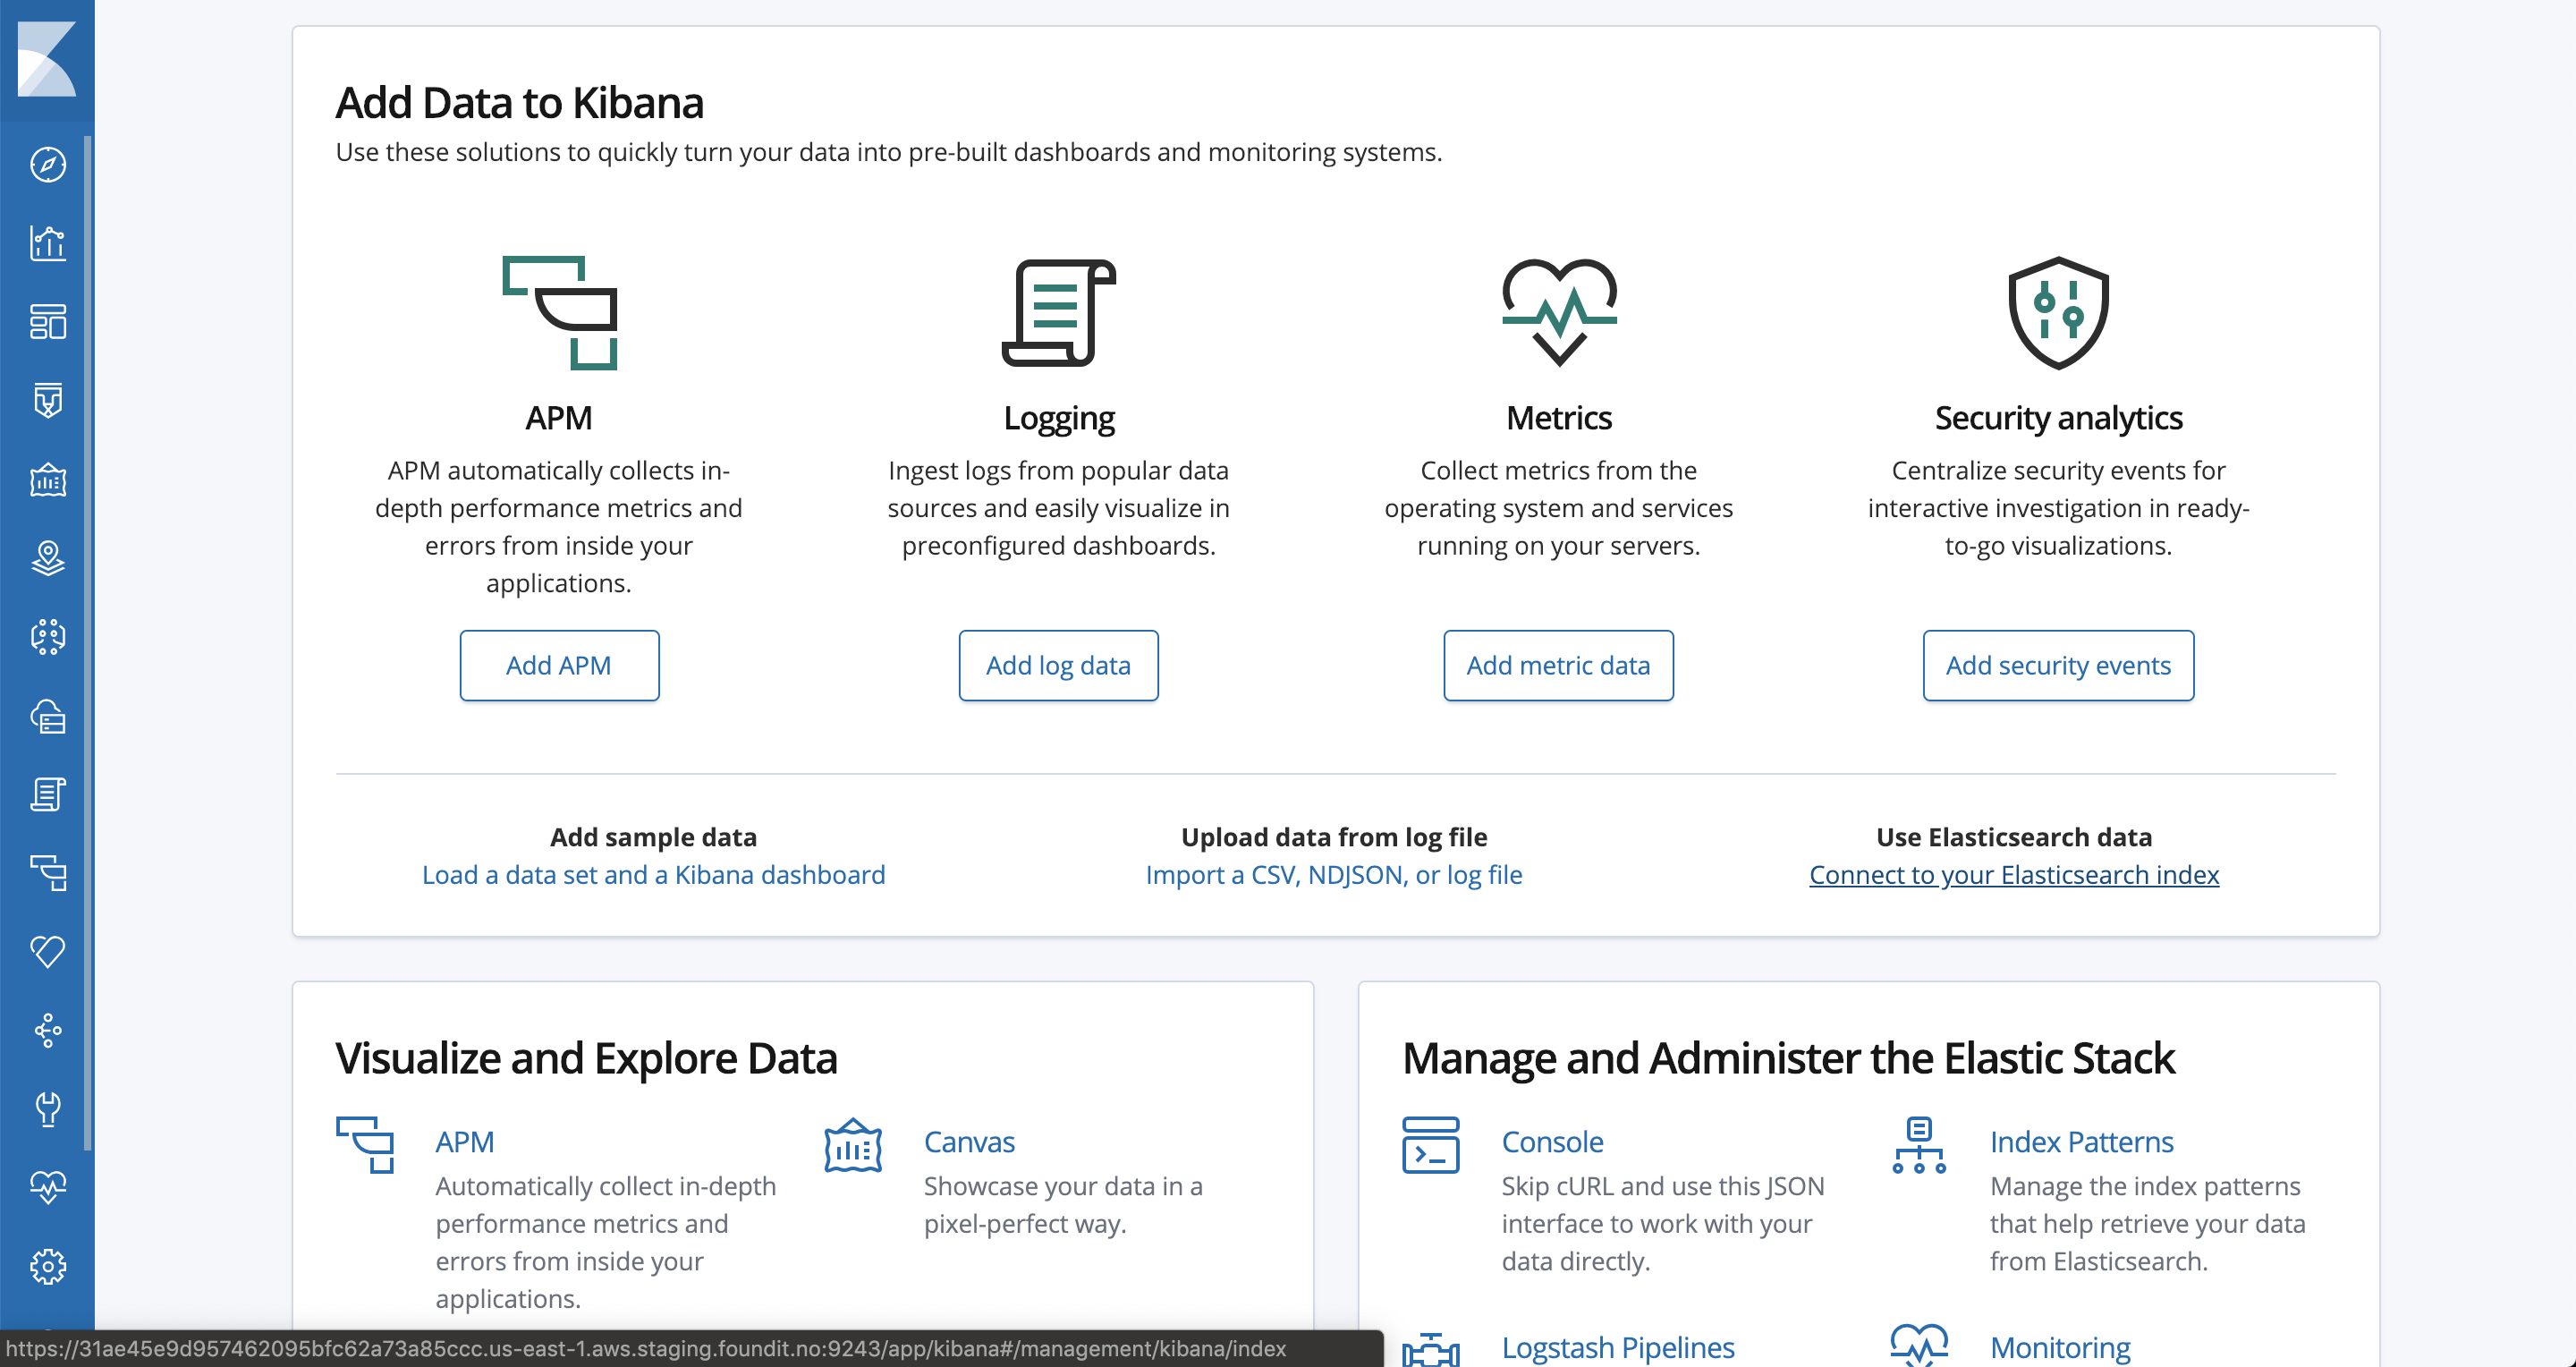Open Maps from the sidebar icon
The height and width of the screenshot is (1367, 2576).
[47, 558]
